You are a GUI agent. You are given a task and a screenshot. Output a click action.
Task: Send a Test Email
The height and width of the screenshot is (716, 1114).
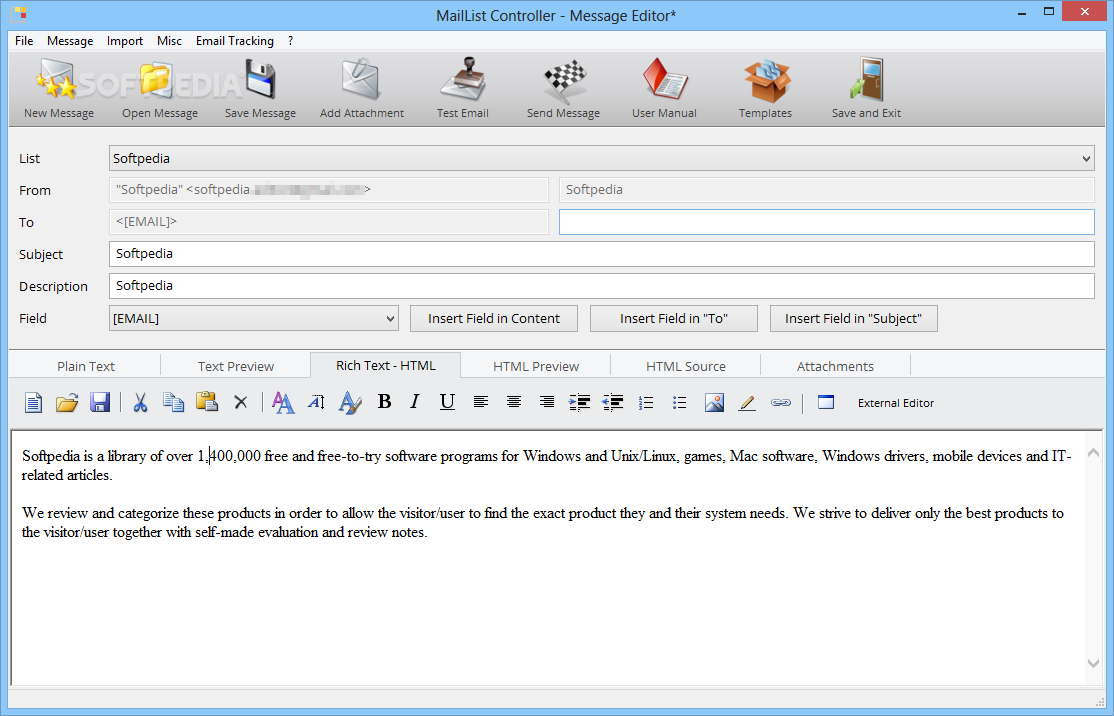(463, 89)
